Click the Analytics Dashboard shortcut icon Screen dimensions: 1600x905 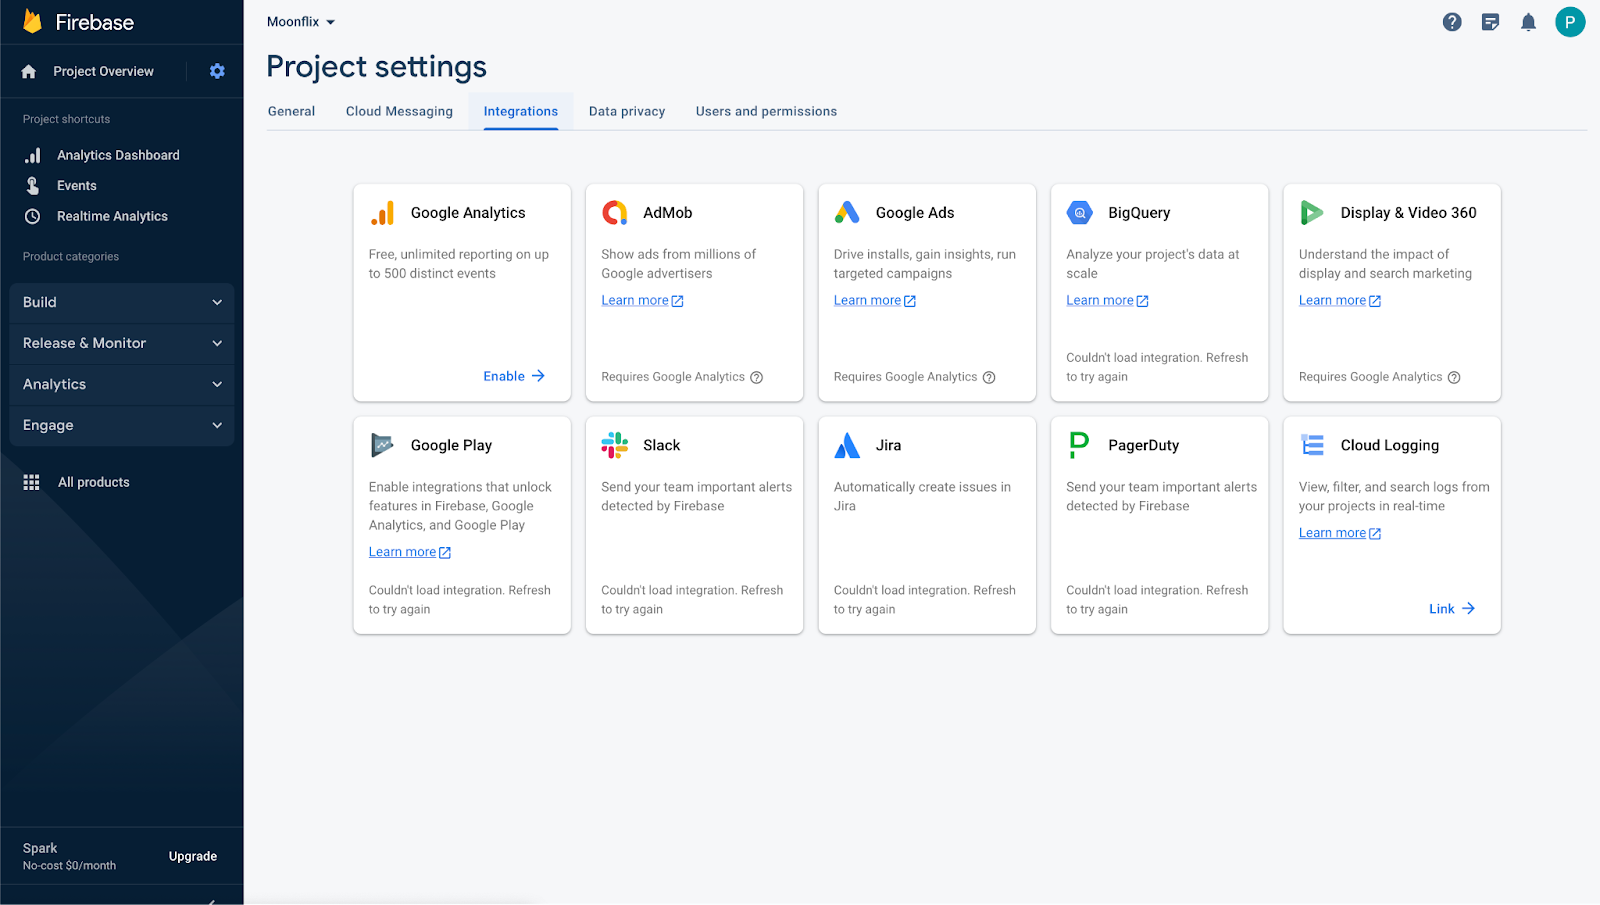click(33, 155)
